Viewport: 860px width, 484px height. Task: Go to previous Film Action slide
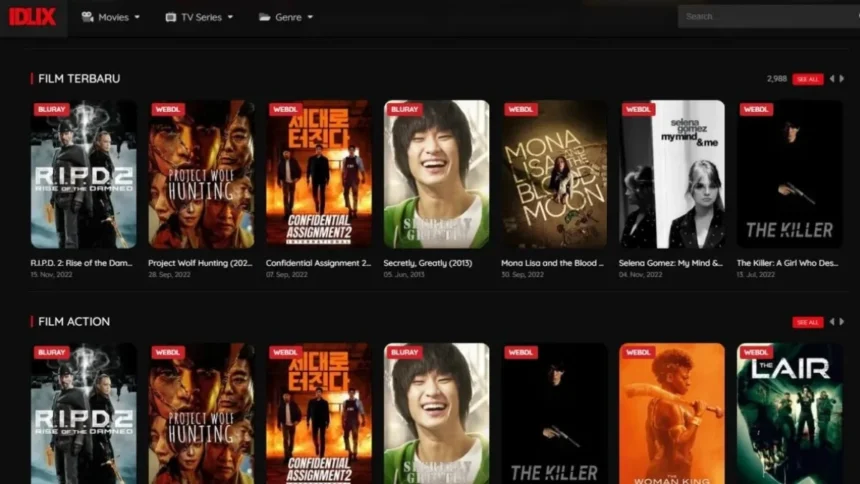(832, 322)
